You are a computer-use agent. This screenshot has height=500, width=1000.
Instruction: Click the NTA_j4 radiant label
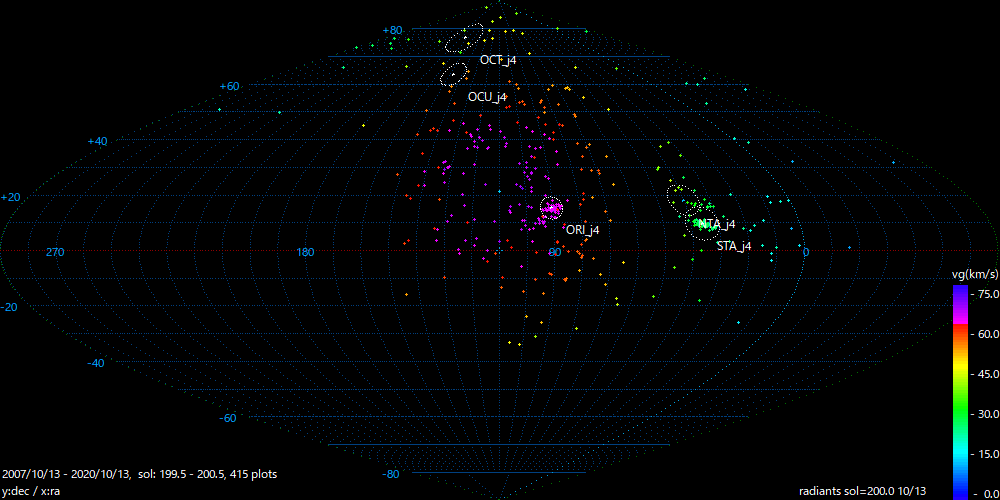click(x=718, y=224)
